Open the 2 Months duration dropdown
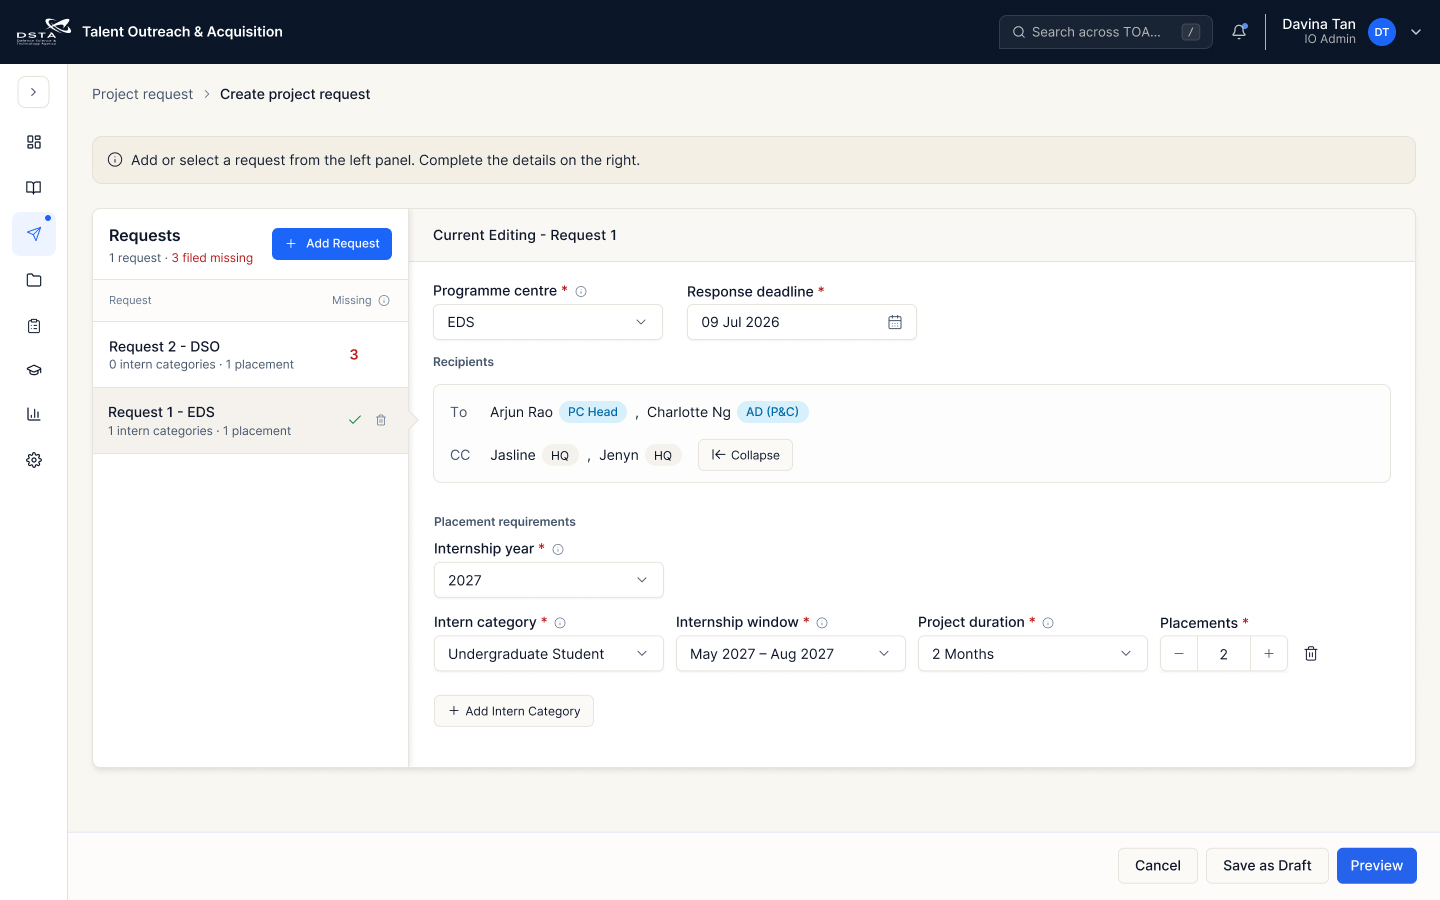The width and height of the screenshot is (1440, 900). point(1033,654)
